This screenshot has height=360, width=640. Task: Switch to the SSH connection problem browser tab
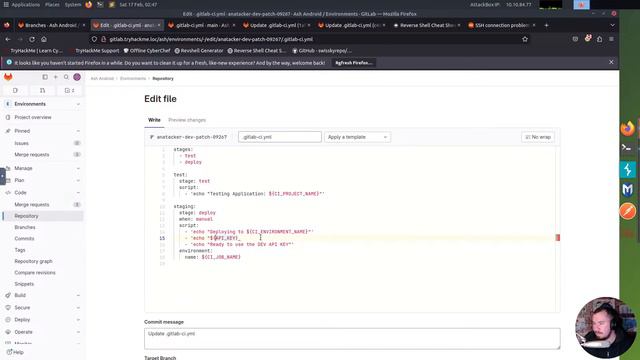(x=502, y=25)
